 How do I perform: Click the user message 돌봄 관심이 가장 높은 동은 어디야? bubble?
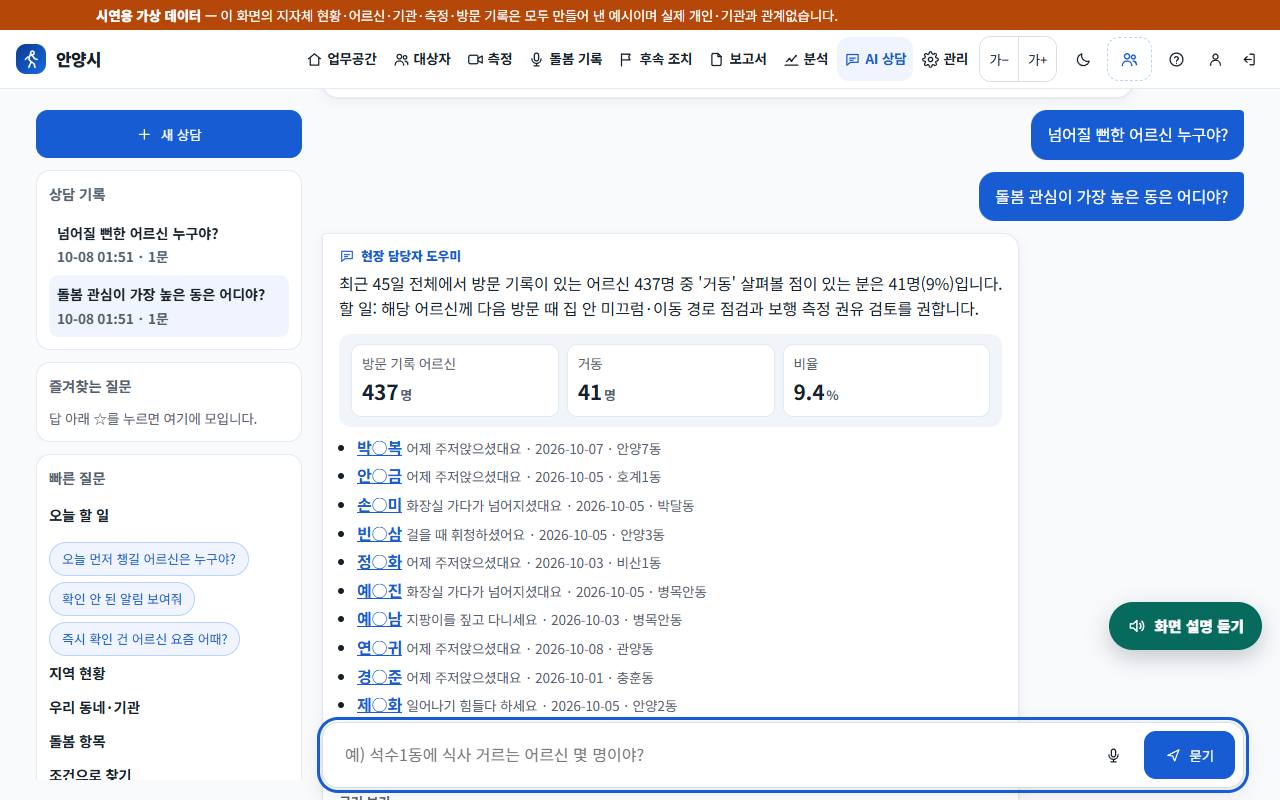point(1111,196)
